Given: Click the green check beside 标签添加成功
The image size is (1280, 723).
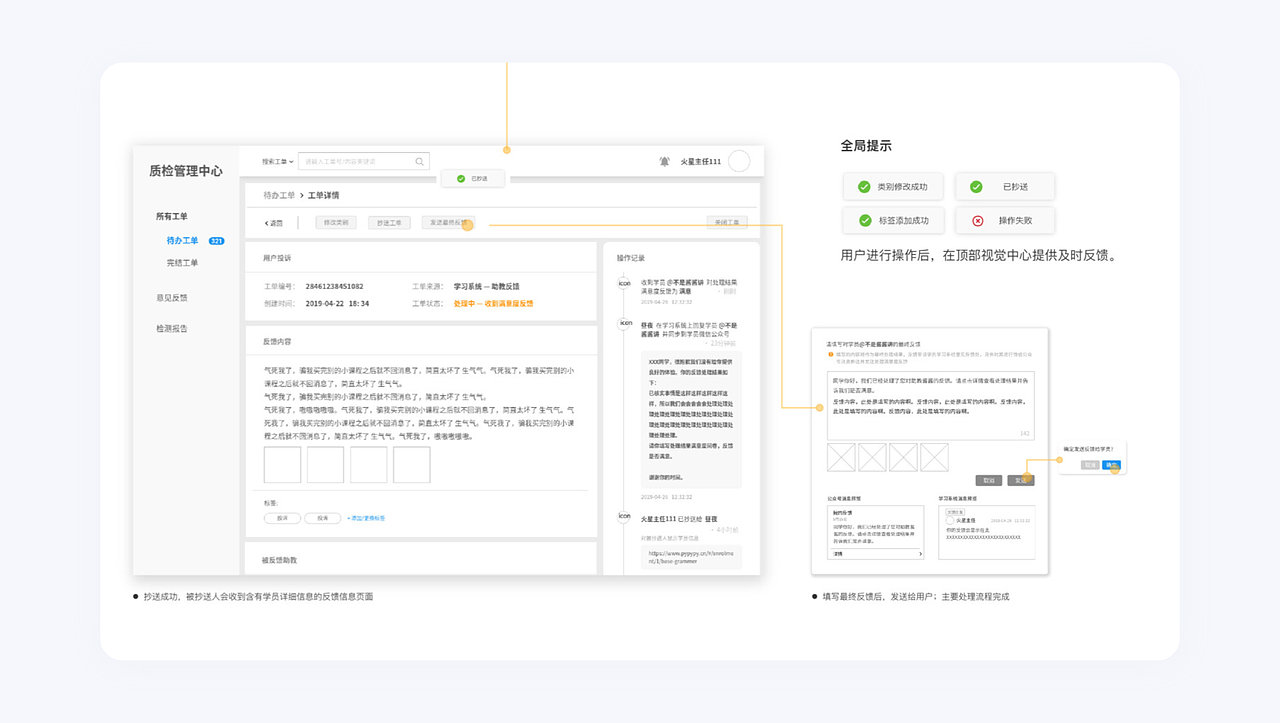Looking at the screenshot, I should point(866,220).
